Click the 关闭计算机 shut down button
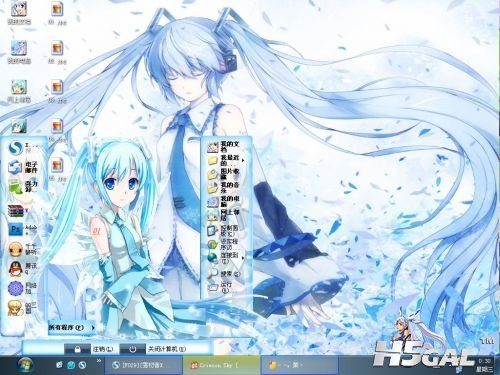Image resolution: width=500 pixels, height=375 pixels. point(153,349)
